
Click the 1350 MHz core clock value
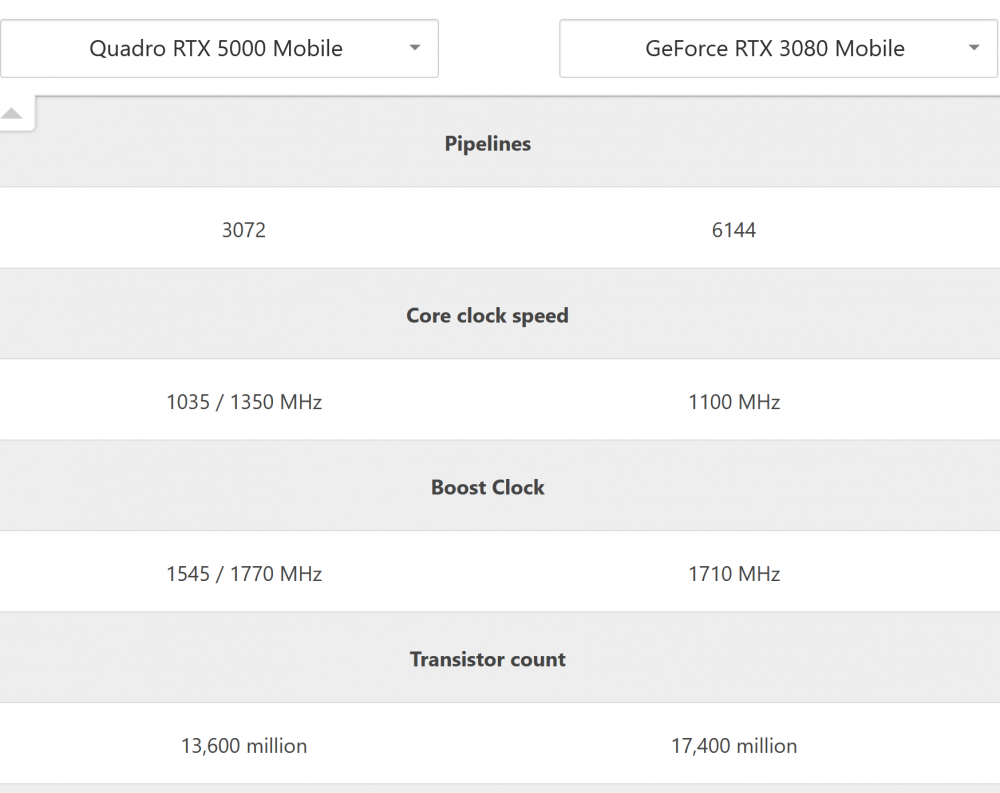coord(276,402)
